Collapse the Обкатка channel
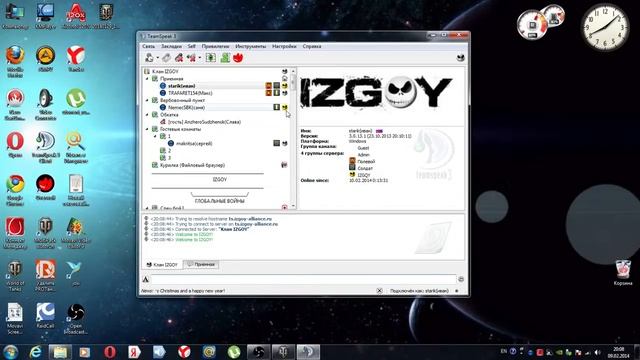This screenshot has height=360, width=640. [x=147, y=115]
